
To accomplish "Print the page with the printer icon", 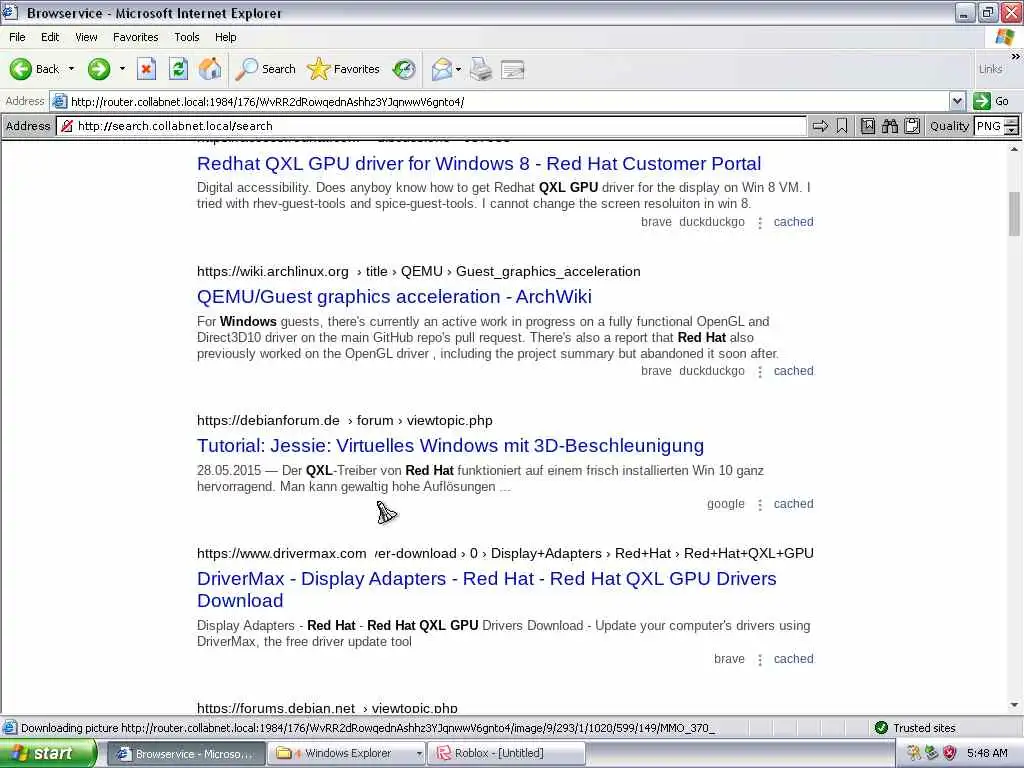I will [x=481, y=69].
